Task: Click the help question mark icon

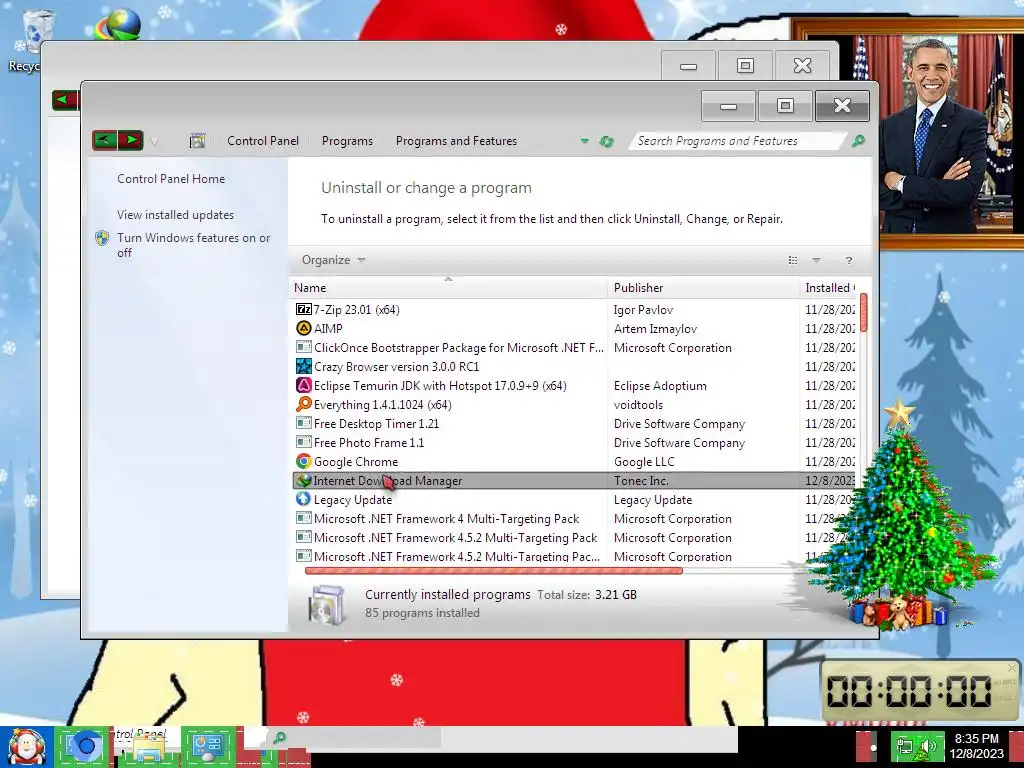Action: click(848, 261)
